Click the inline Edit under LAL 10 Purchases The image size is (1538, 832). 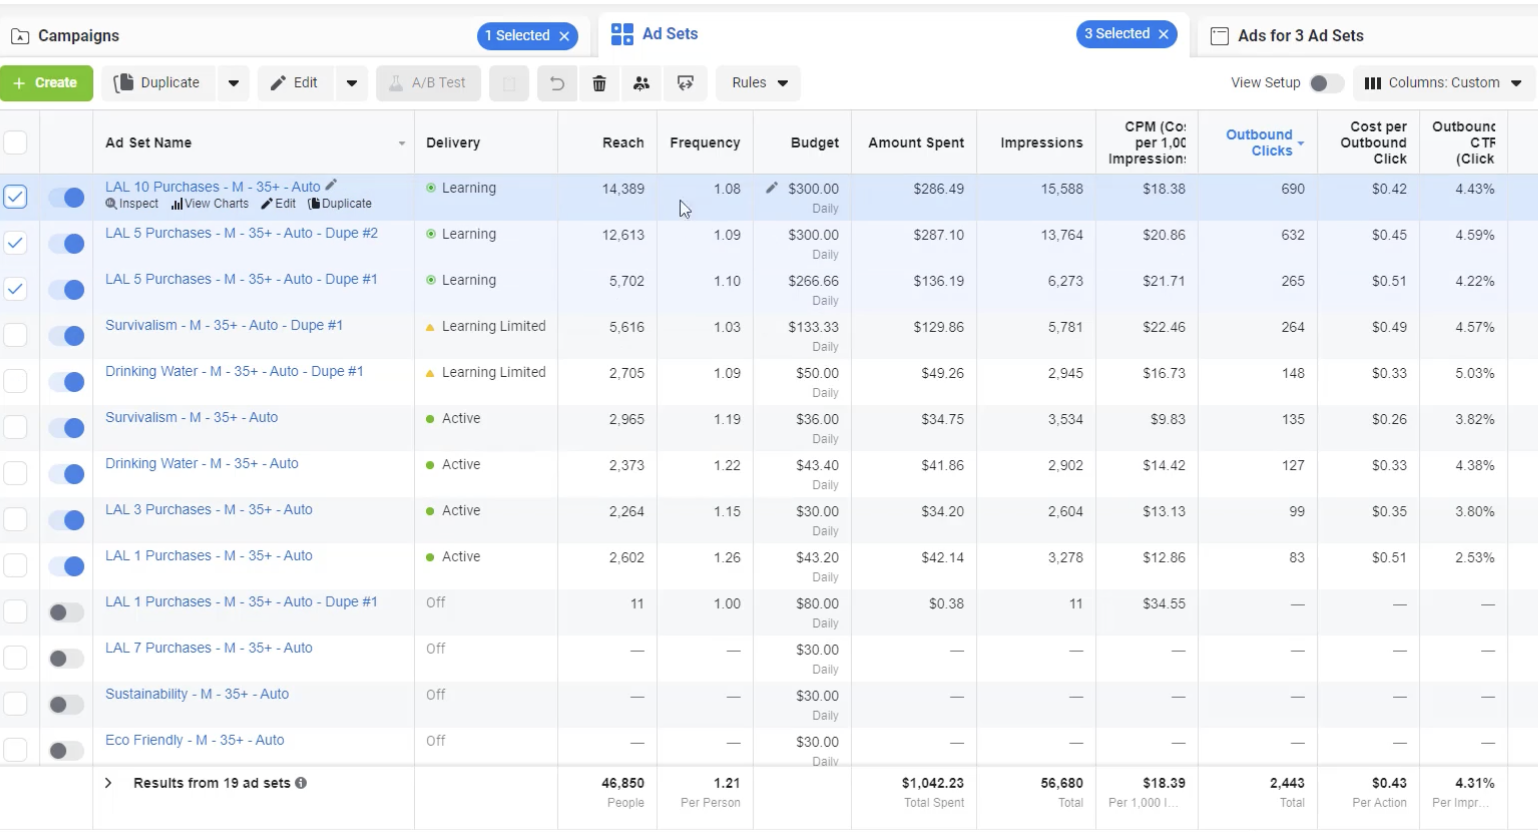pyautogui.click(x=279, y=204)
